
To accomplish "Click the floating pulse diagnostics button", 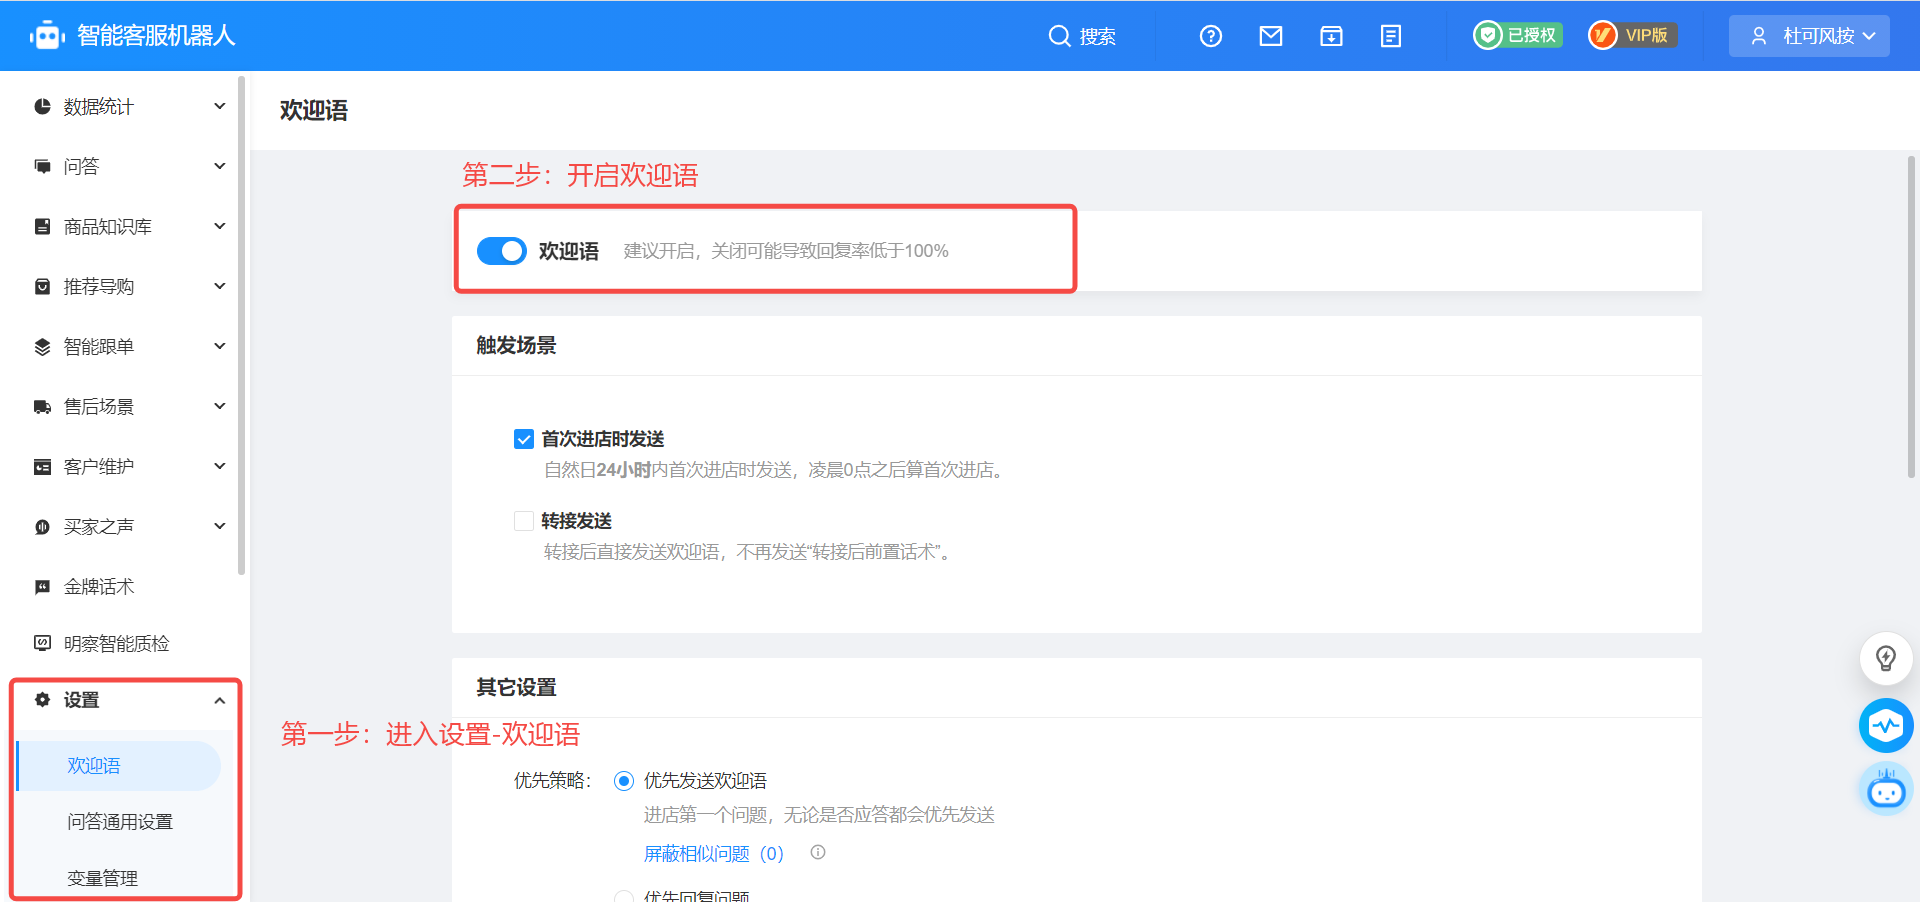I will tap(1886, 725).
